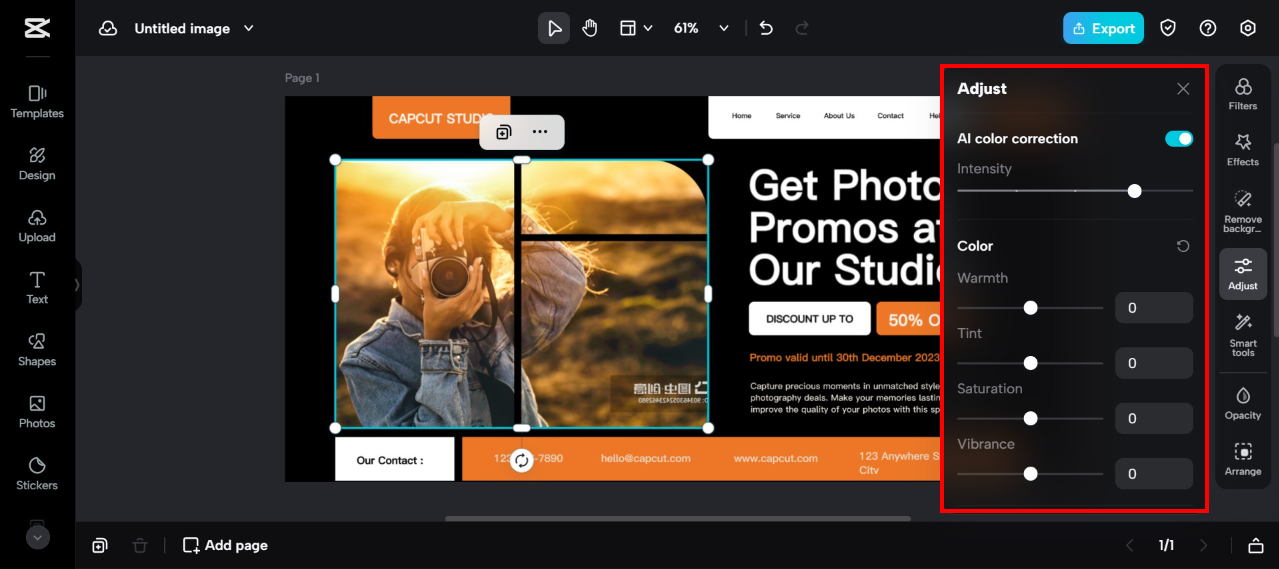
Task: Expand more sidebar items down arrow
Action: pyautogui.click(x=37, y=537)
